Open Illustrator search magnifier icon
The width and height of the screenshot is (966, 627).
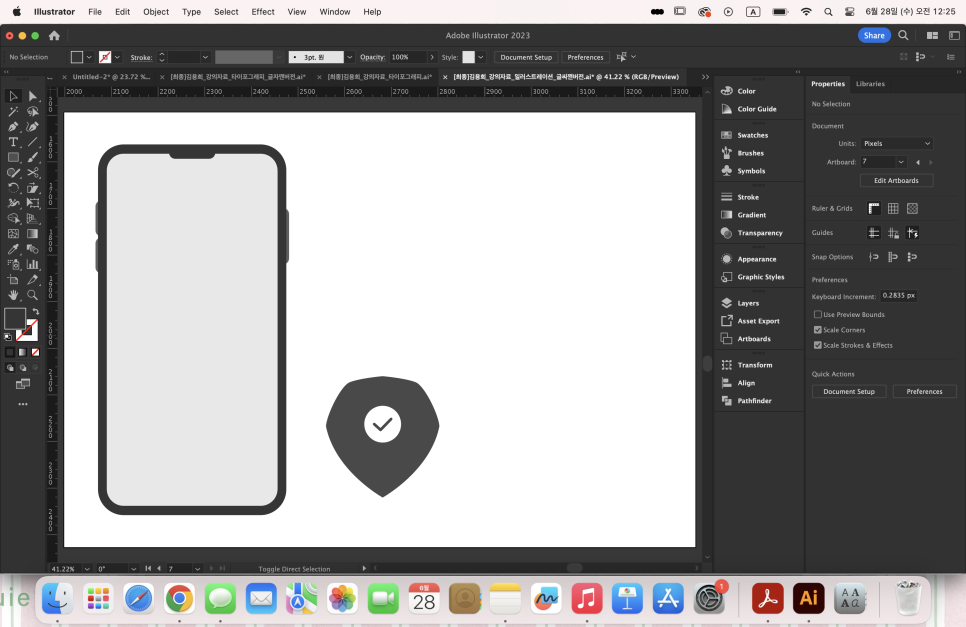903,36
